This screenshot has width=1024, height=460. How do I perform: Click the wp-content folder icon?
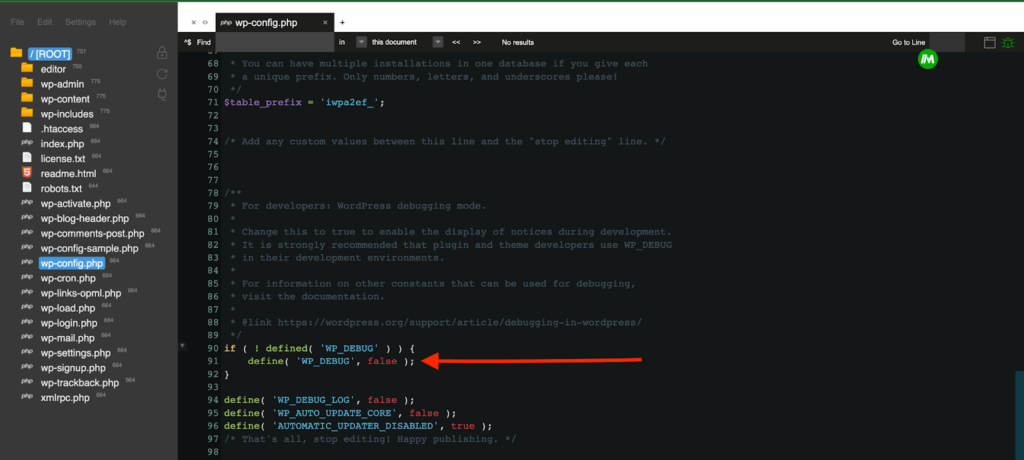pos(27,98)
